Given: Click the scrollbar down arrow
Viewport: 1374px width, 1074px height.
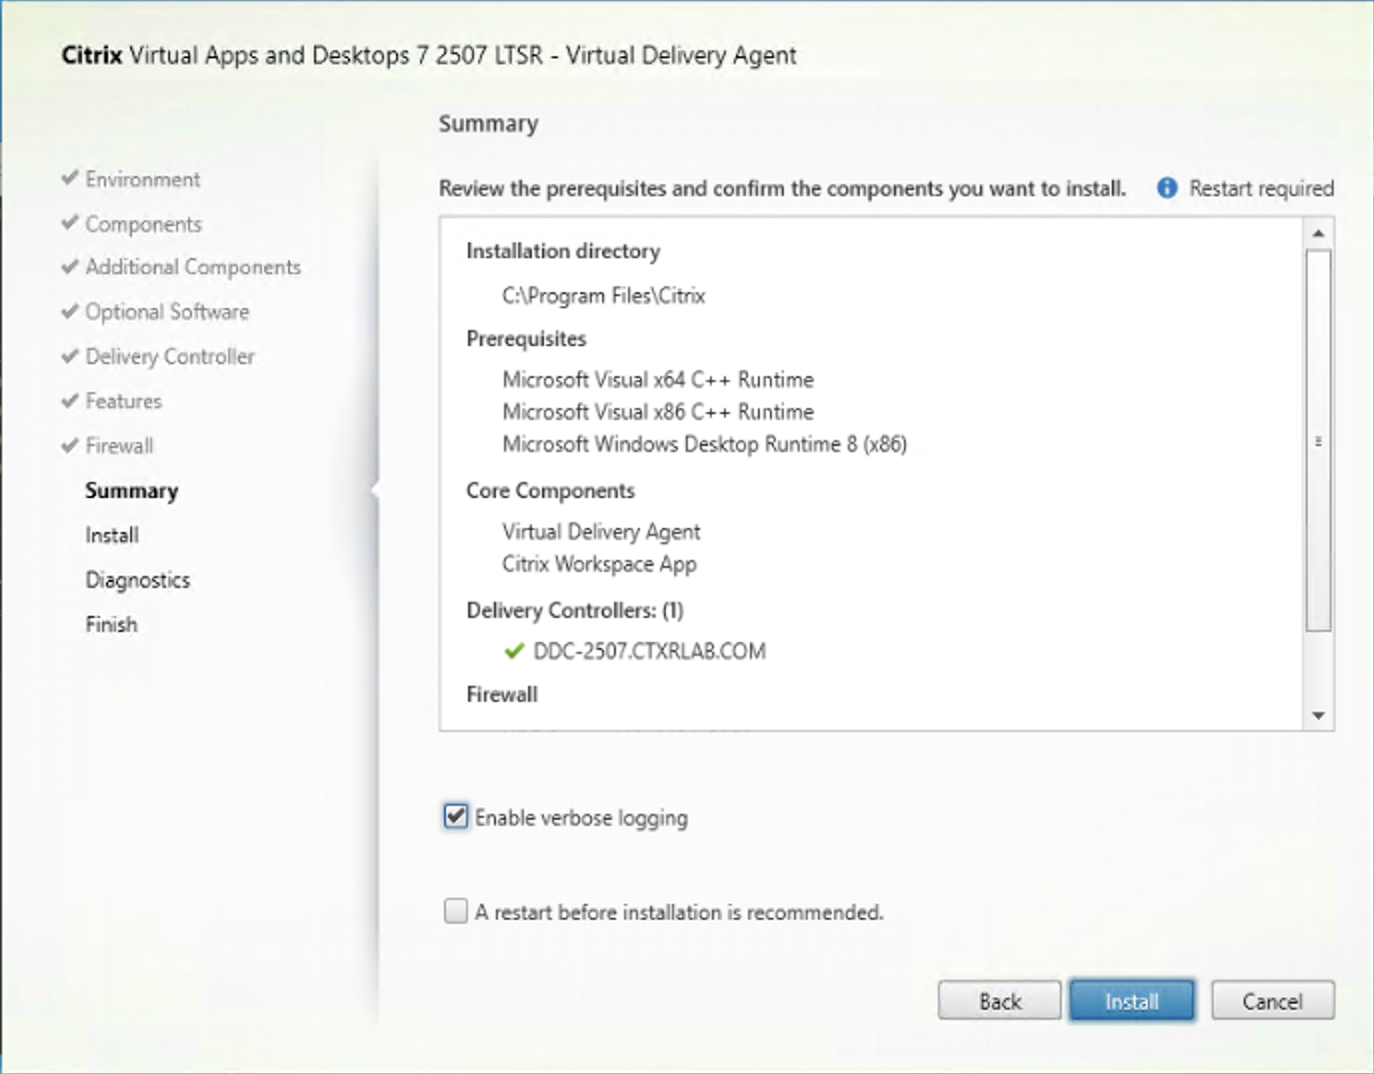Looking at the screenshot, I should tap(1318, 716).
